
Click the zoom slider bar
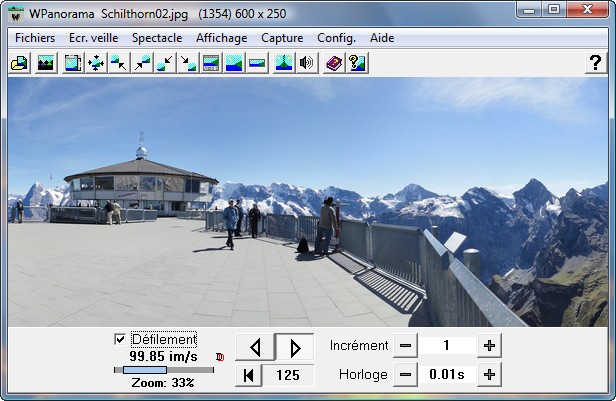(164, 370)
